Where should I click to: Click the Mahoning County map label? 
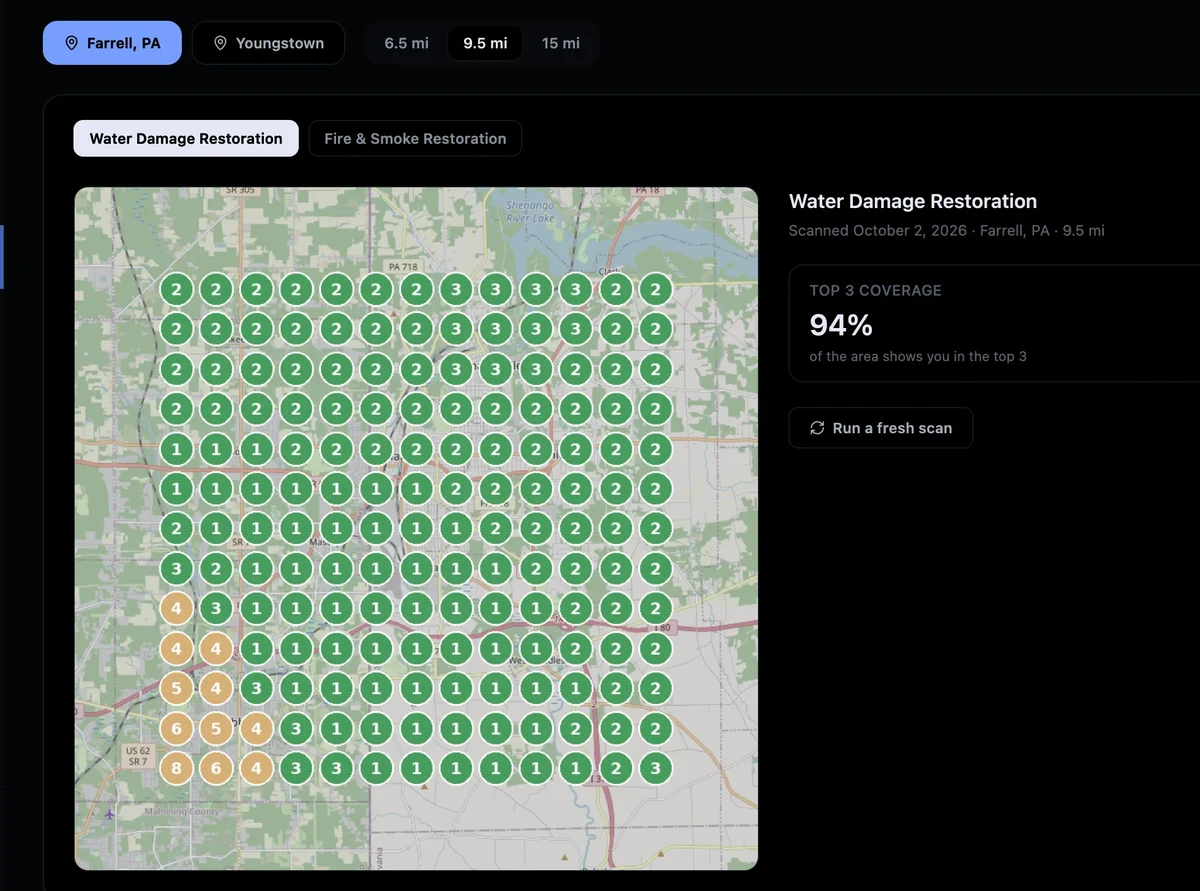[x=180, y=812]
